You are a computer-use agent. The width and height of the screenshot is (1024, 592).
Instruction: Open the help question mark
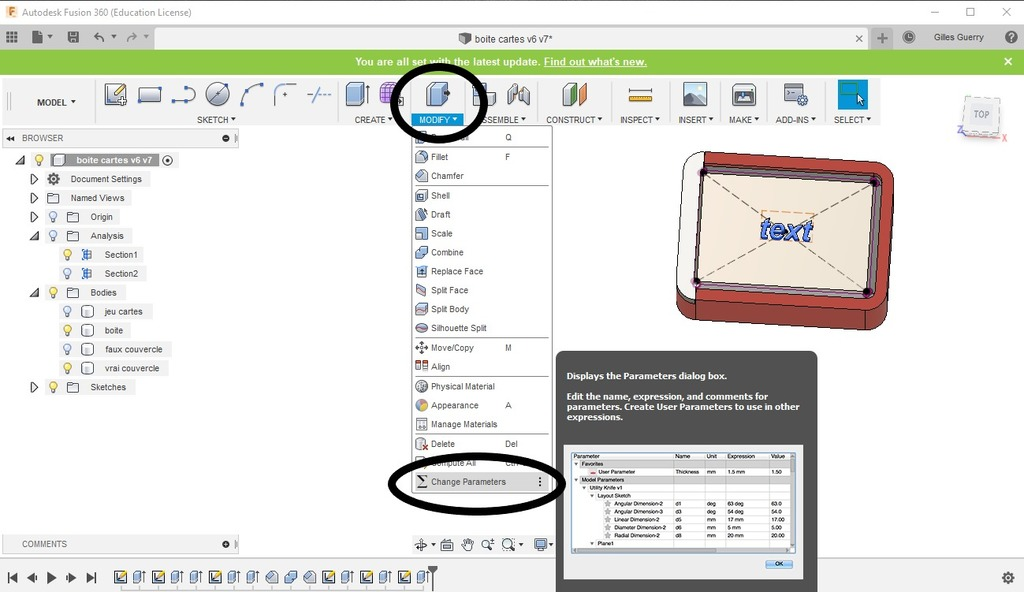tap(1010, 37)
